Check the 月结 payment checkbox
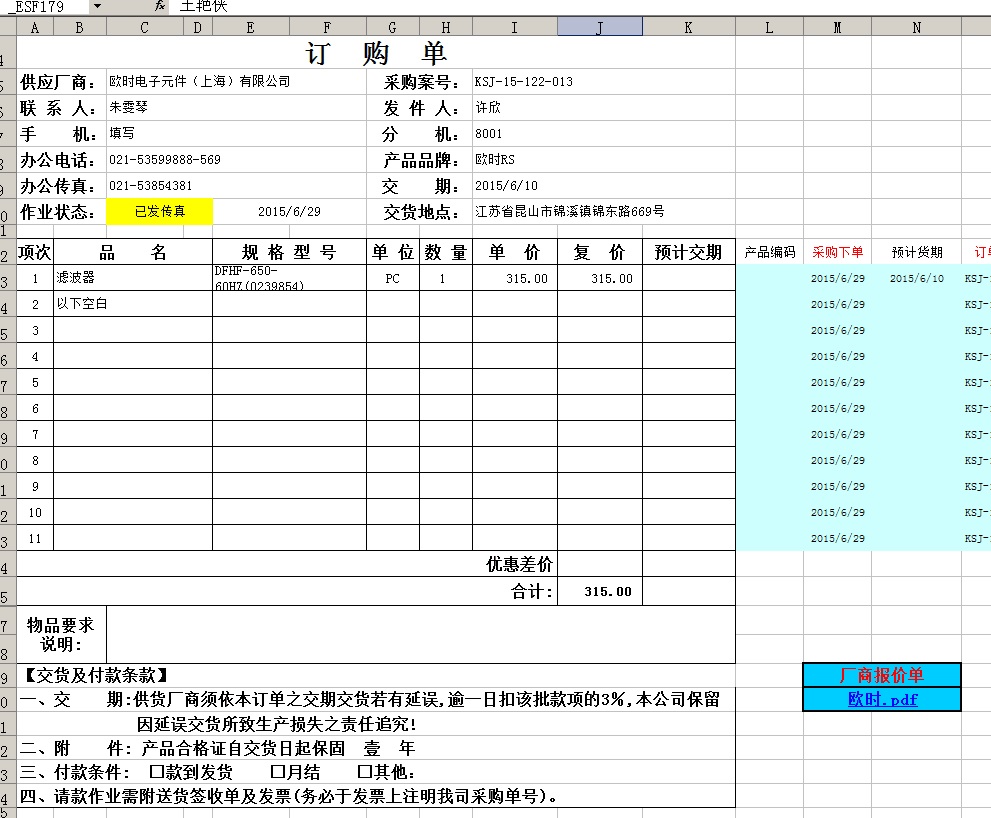This screenshot has width=991, height=818. [278, 773]
